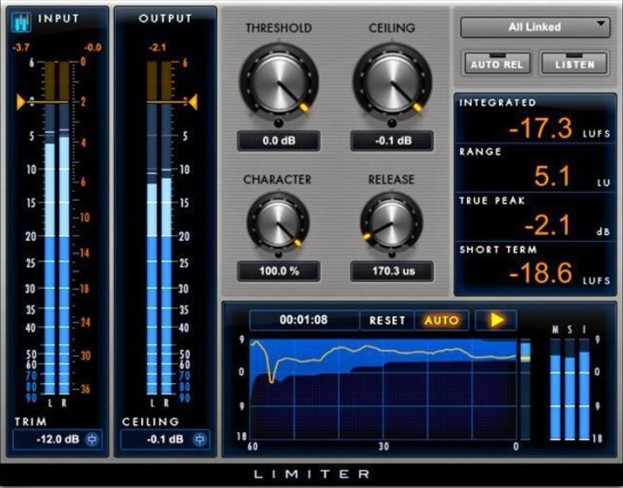Click the Release 170.3 us value field

(391, 270)
